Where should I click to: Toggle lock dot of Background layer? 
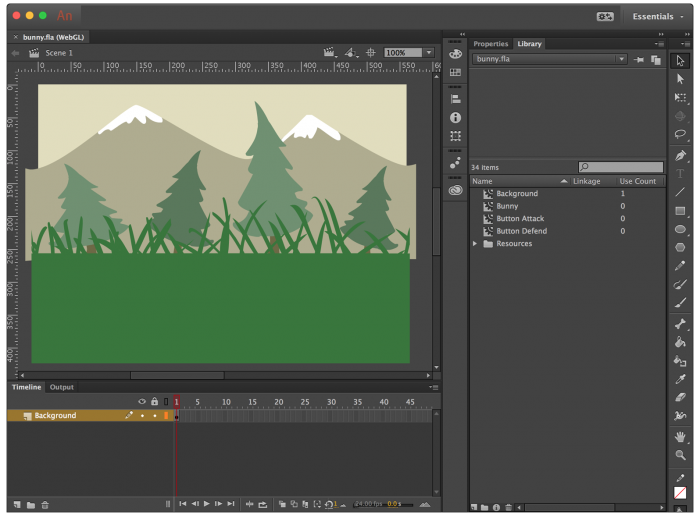tap(154, 415)
